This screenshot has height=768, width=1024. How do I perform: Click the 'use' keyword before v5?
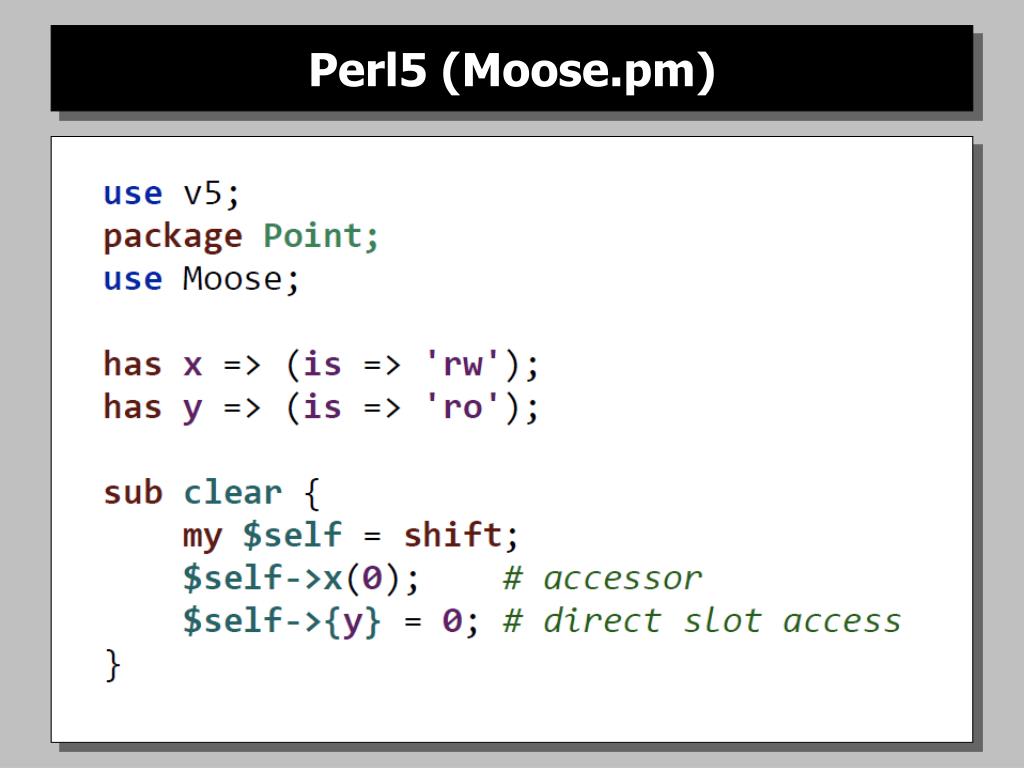[133, 193]
